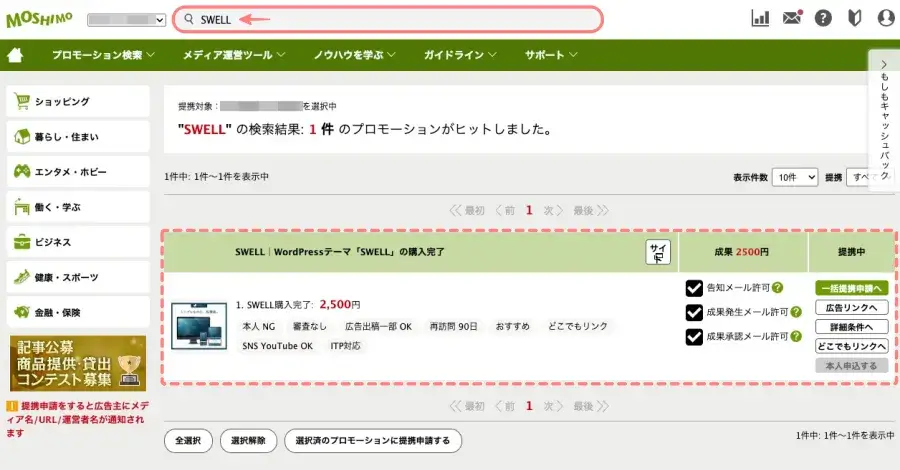Open the MOSHIMO logo home link
Image resolution: width=900 pixels, height=470 pixels.
[x=39, y=19]
